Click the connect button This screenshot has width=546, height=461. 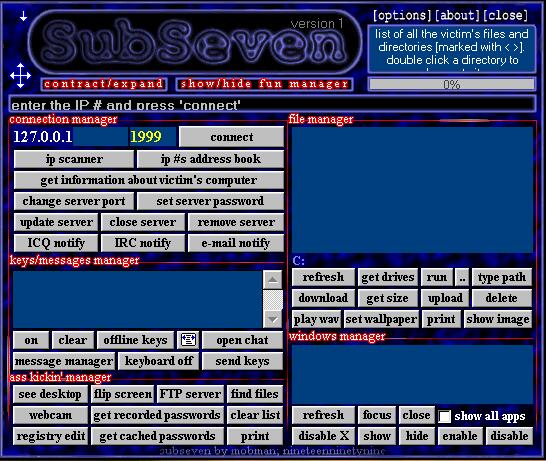(x=232, y=137)
